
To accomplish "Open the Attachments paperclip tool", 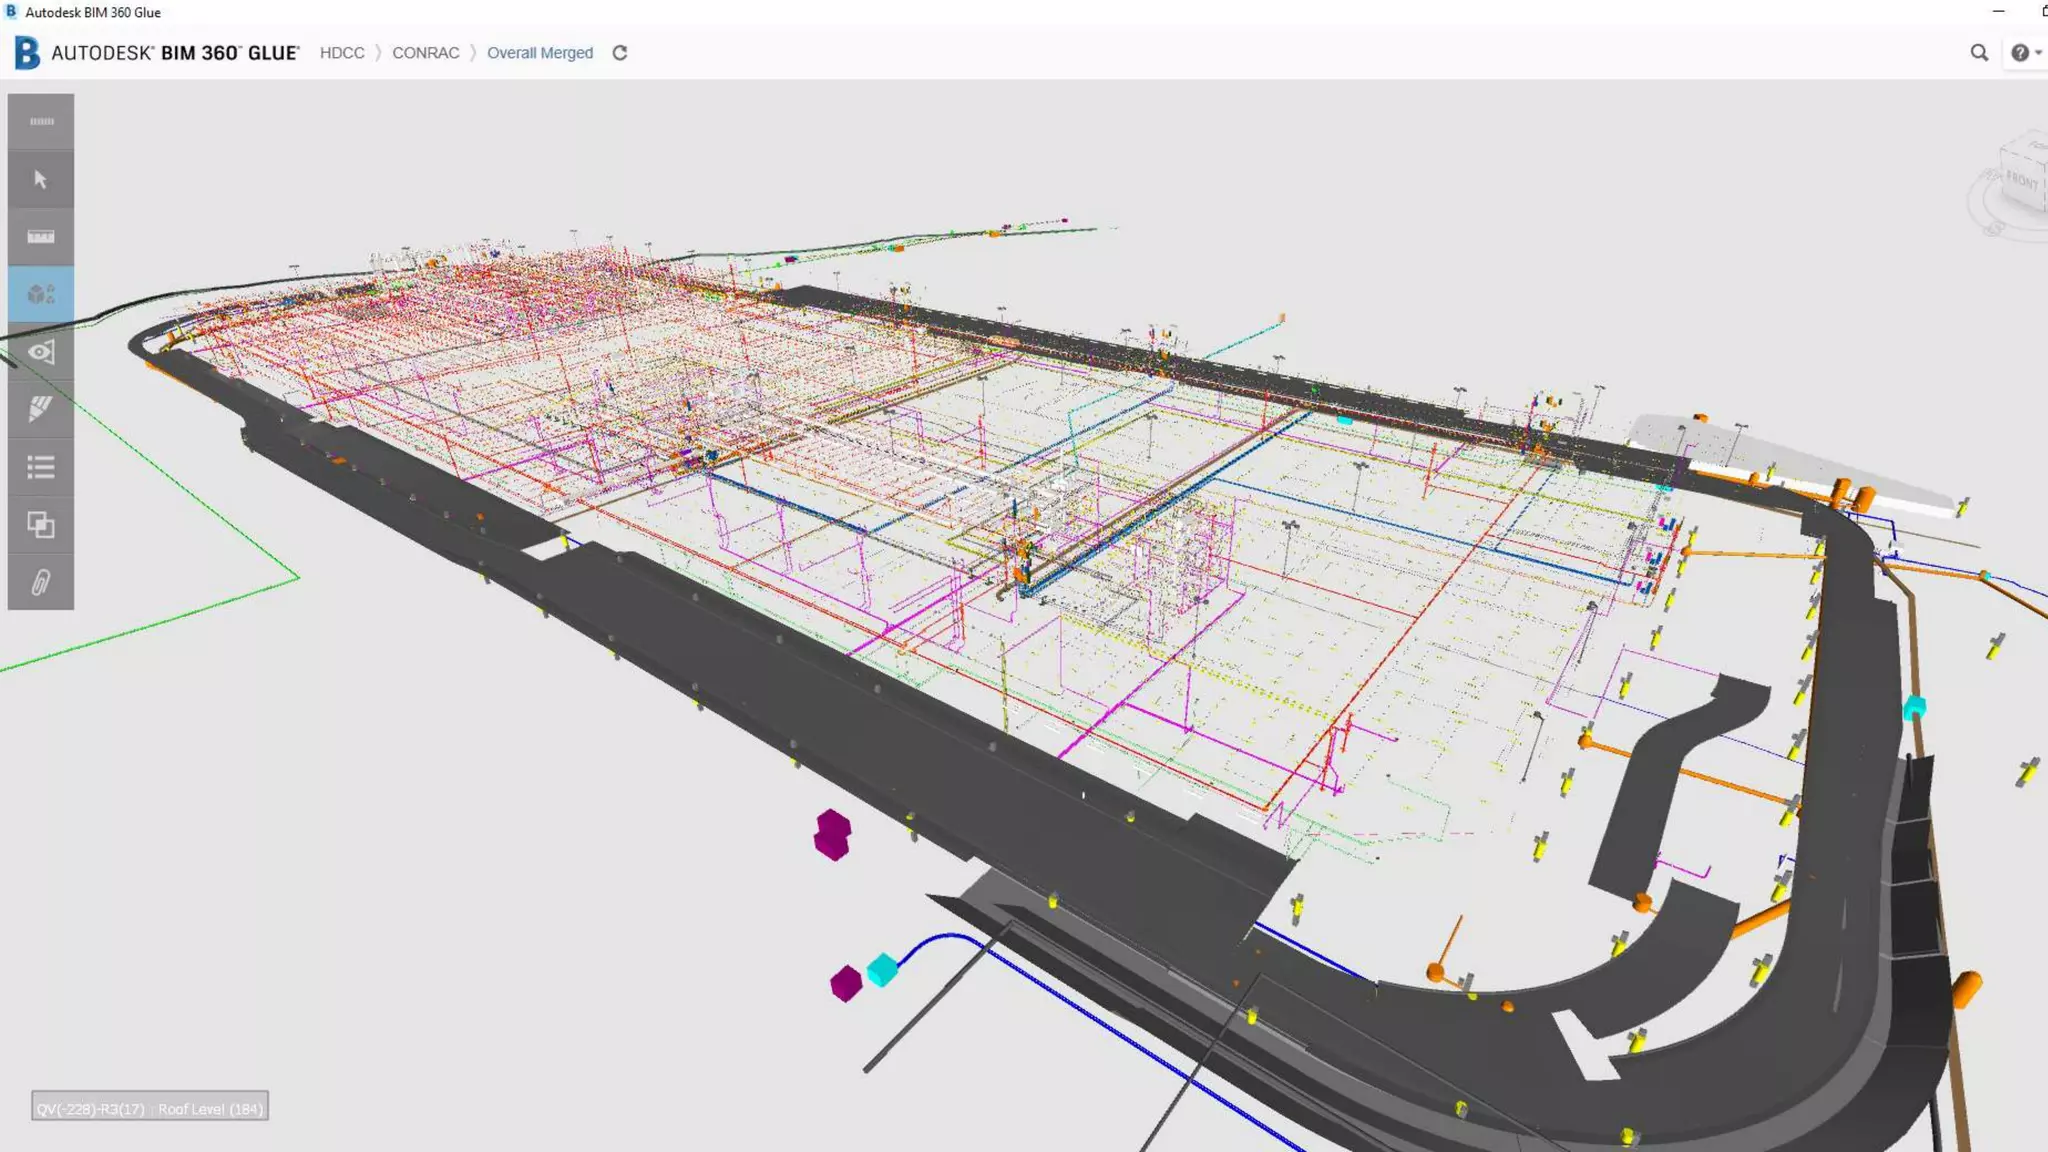I will point(41,582).
